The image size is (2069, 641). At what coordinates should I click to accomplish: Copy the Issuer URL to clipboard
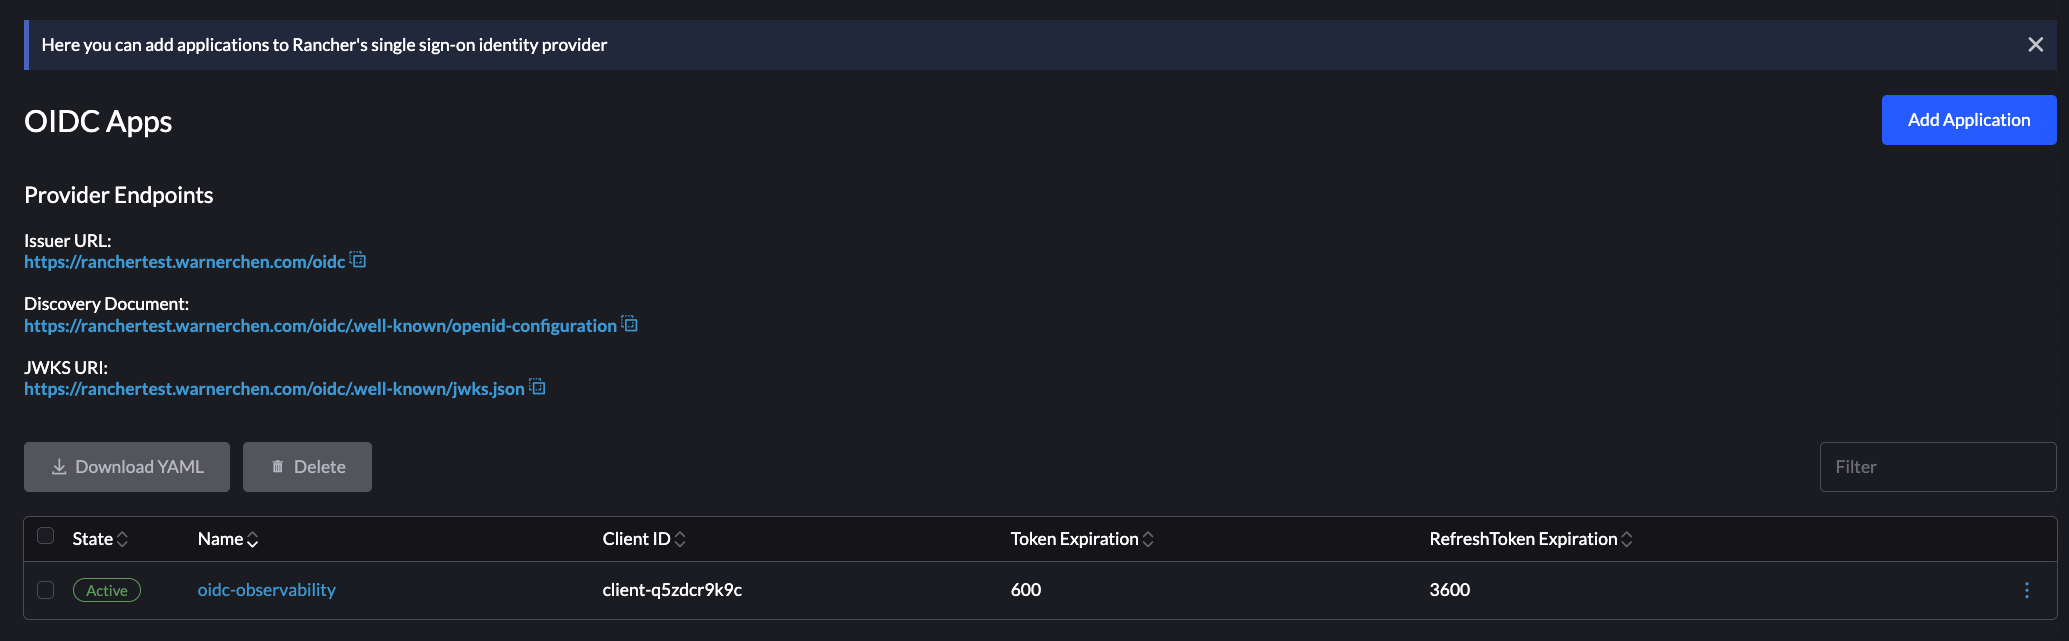tap(358, 260)
